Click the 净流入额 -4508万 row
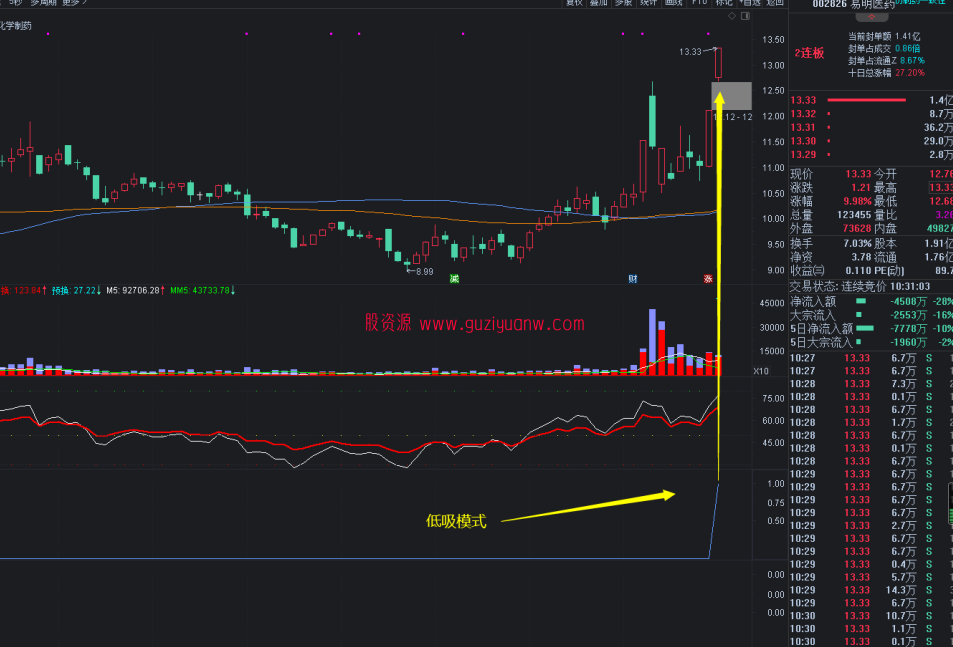 click(x=871, y=302)
